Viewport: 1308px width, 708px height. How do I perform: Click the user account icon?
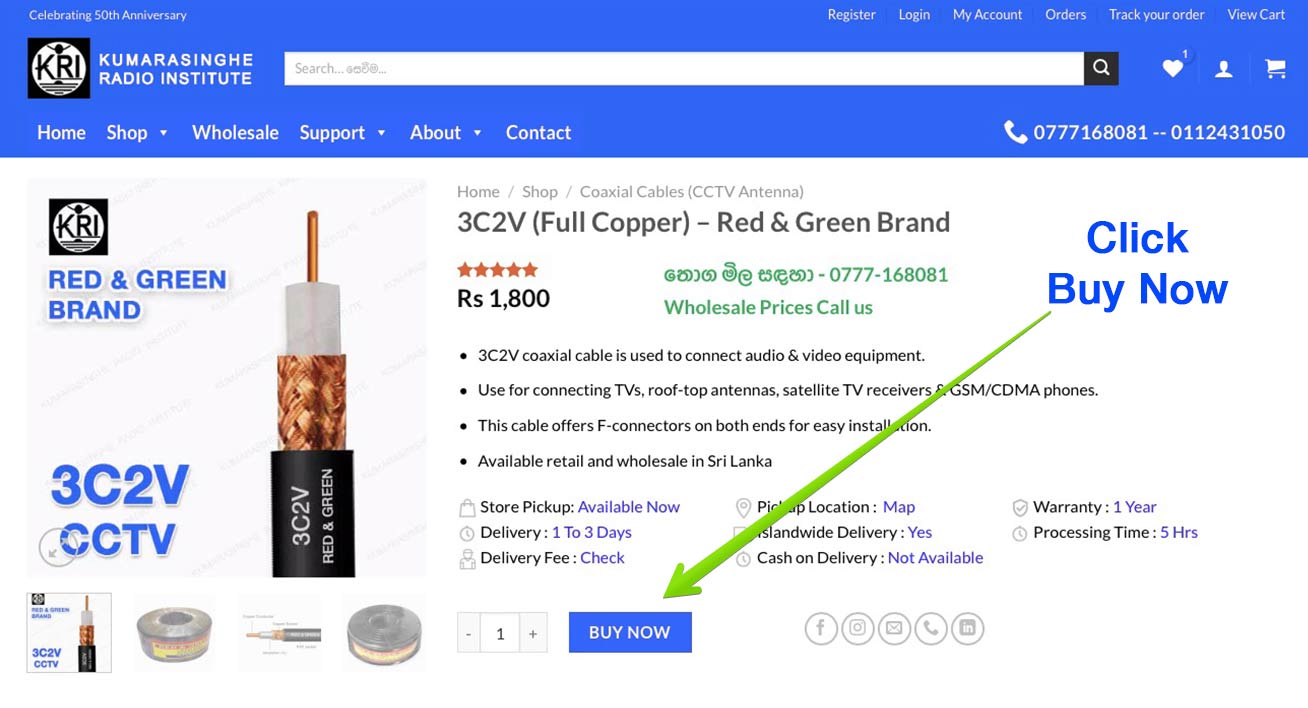click(1223, 69)
